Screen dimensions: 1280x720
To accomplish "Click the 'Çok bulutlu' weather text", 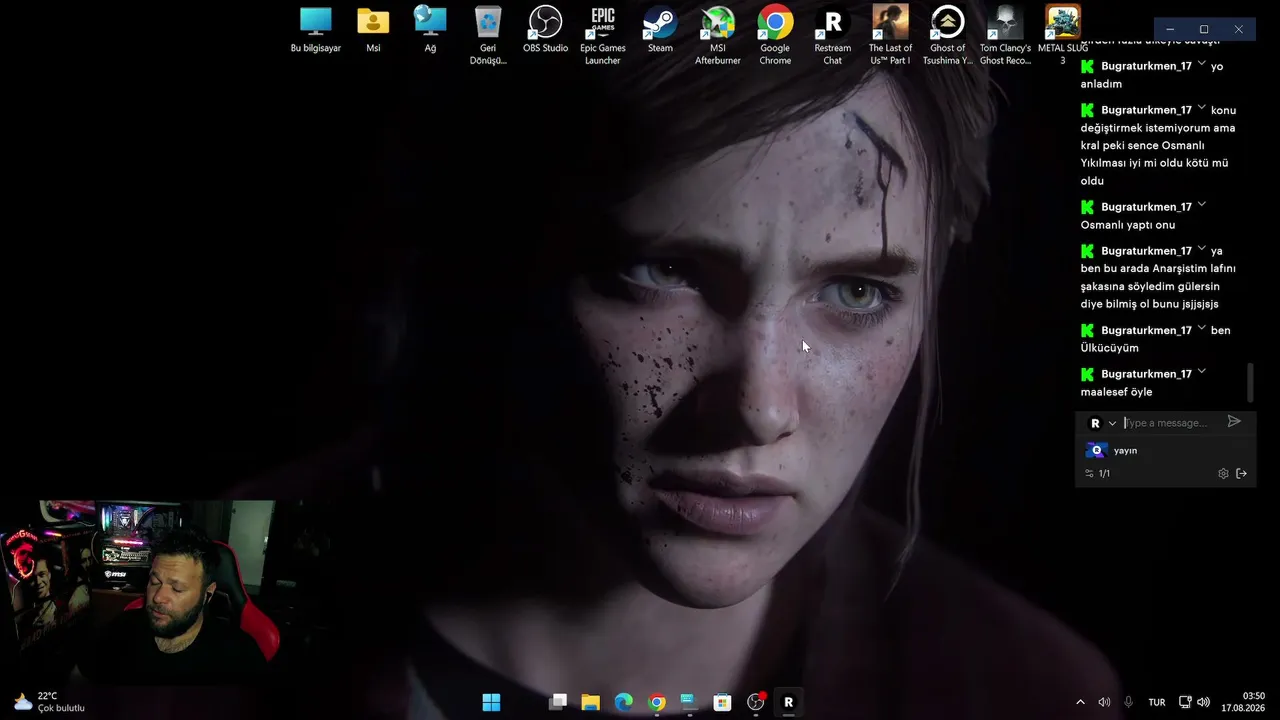I will coord(61,709).
